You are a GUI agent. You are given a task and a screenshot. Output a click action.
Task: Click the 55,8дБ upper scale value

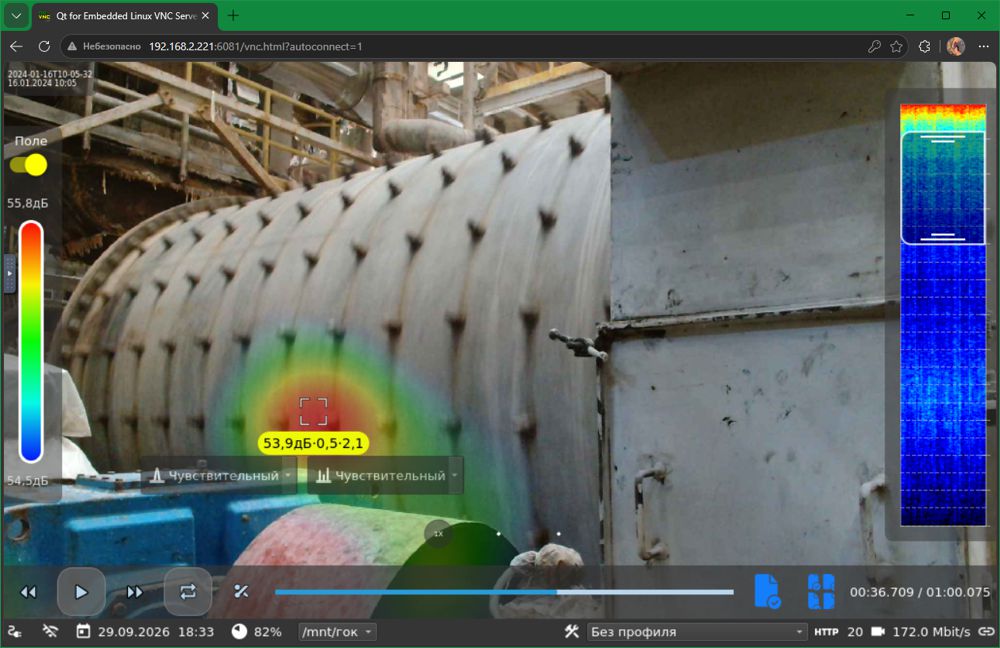tap(27, 203)
